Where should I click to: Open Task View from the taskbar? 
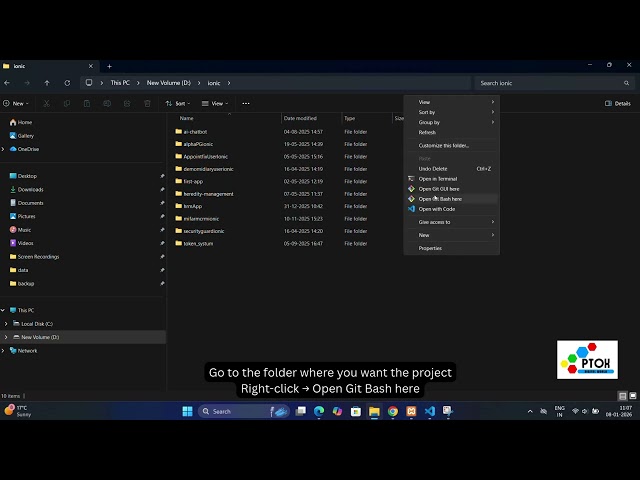pyautogui.click(x=301, y=411)
